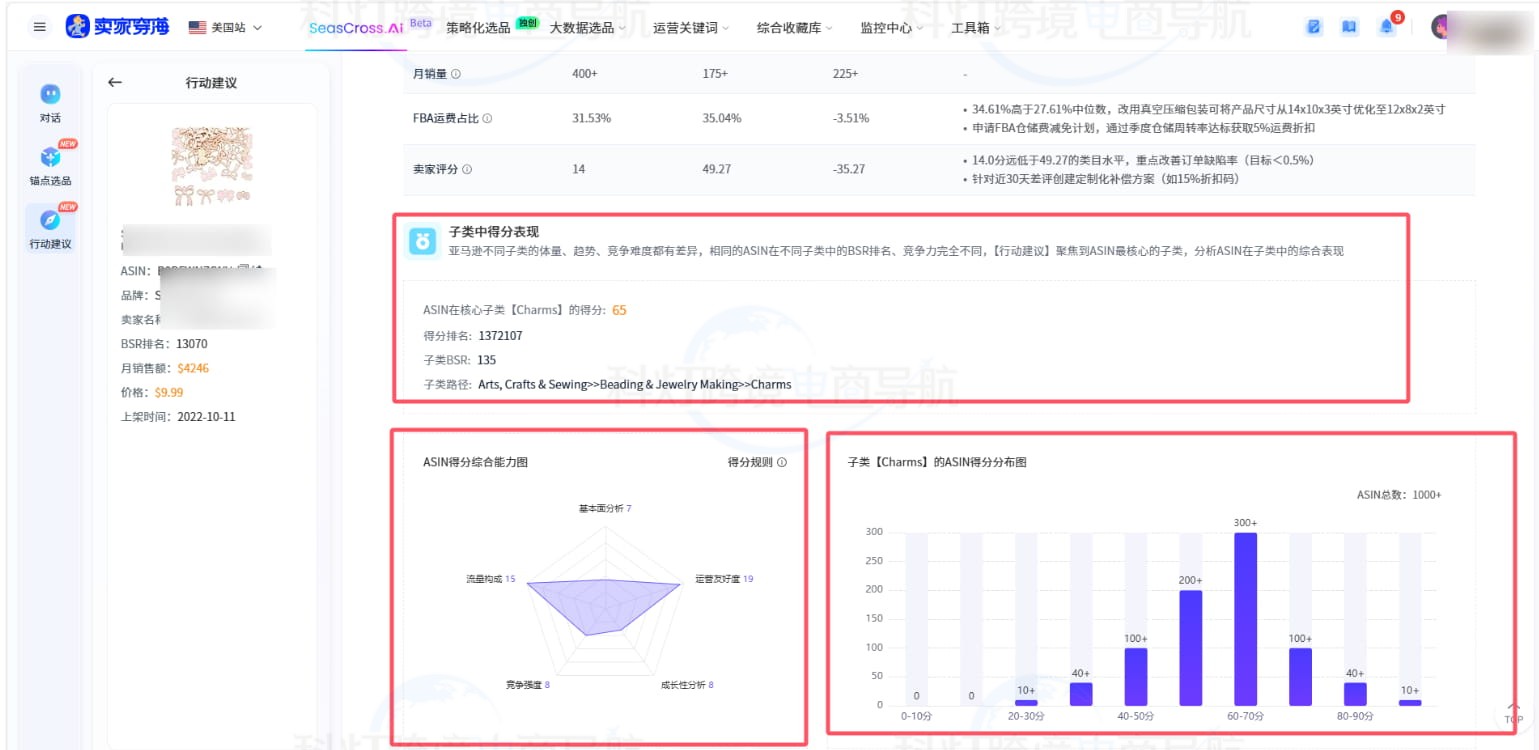Select 行动建议 compass icon in sidebar
The image size is (1539, 750).
coord(50,220)
